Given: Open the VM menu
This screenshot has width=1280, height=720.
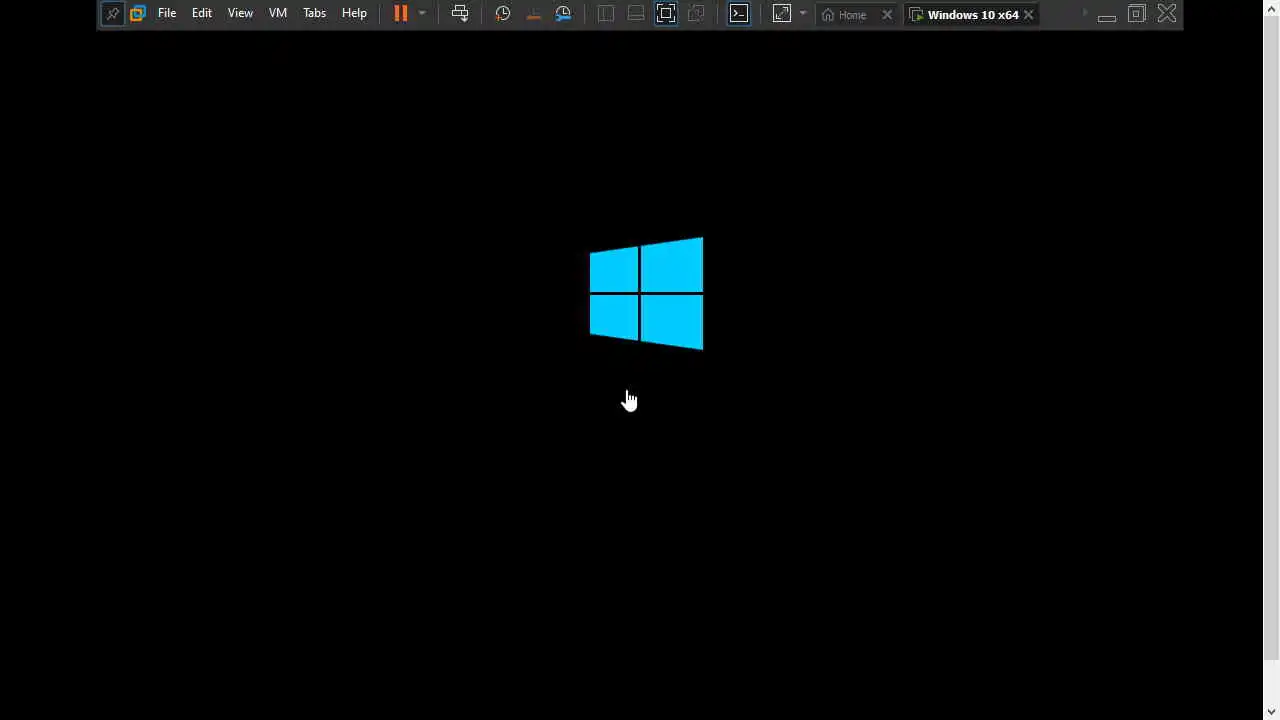Looking at the screenshot, I should pyautogui.click(x=278, y=13).
